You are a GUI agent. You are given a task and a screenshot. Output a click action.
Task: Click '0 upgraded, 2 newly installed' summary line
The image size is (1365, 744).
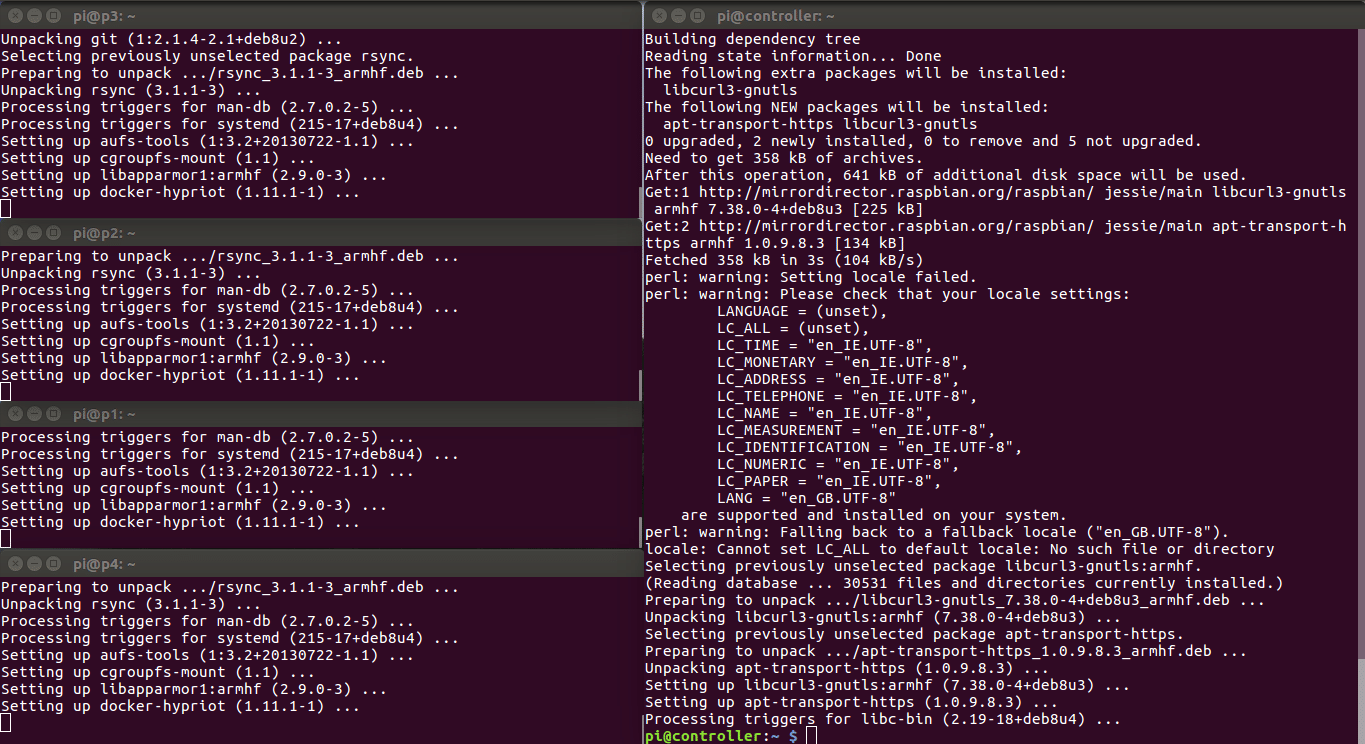point(924,141)
